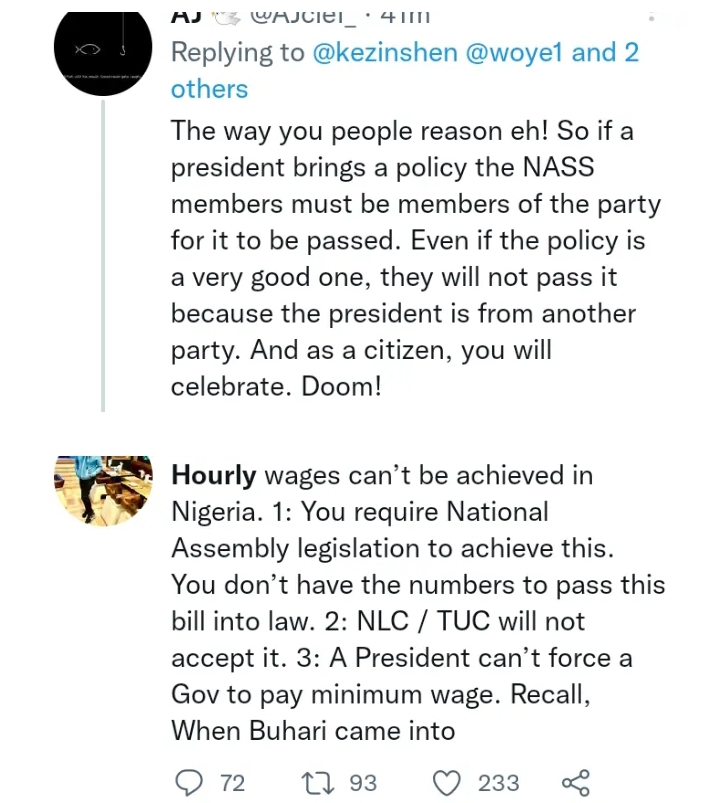Image resolution: width=720 pixels, height=803 pixels.
Task: Open the share icon menu
Action: 576,782
